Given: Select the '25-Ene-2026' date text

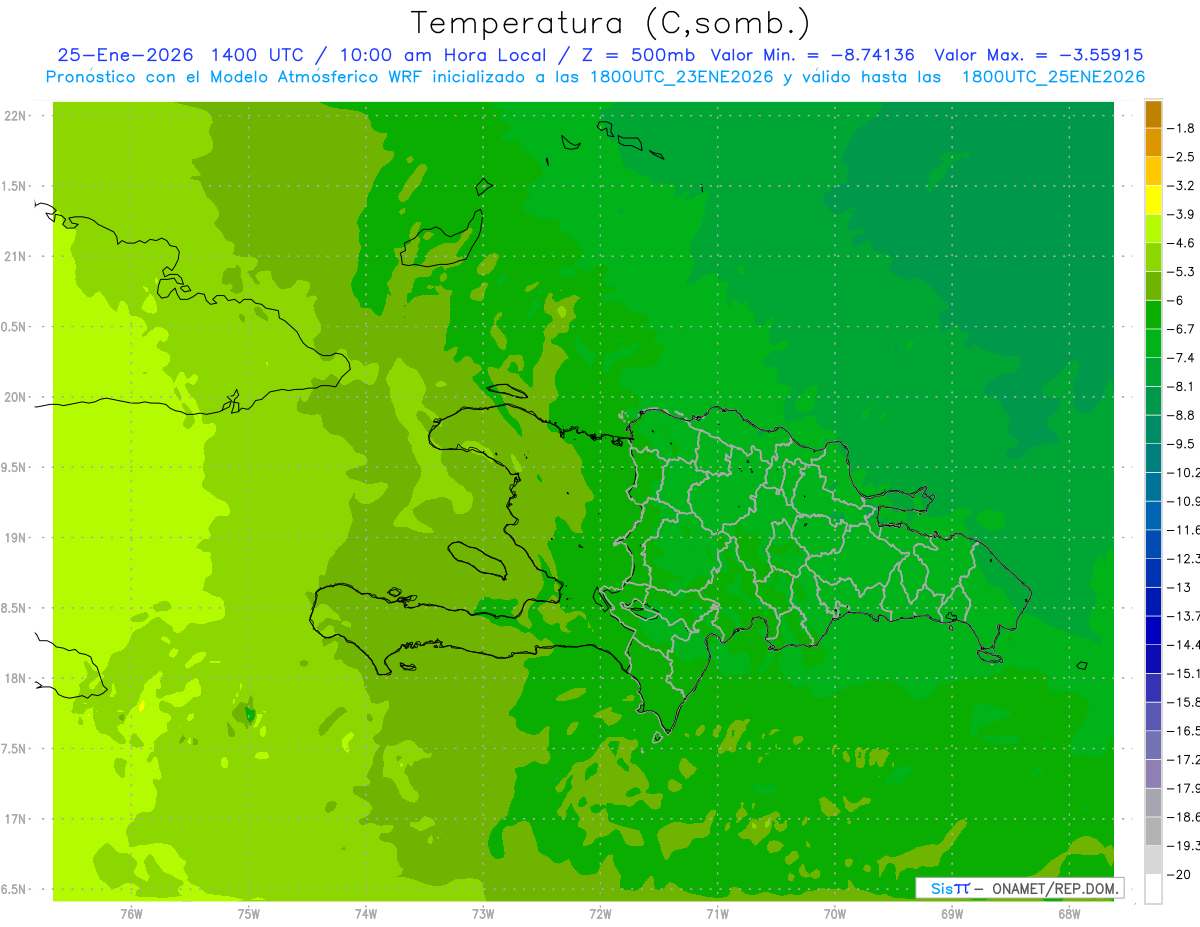Looking at the screenshot, I should coord(124,55).
